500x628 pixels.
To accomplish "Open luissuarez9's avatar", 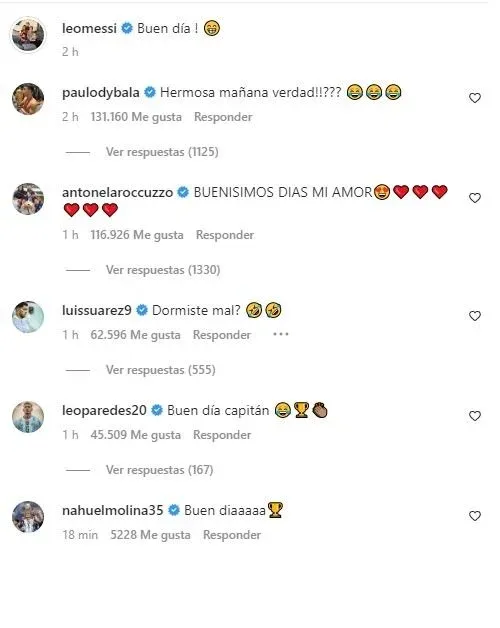I will click(28, 317).
